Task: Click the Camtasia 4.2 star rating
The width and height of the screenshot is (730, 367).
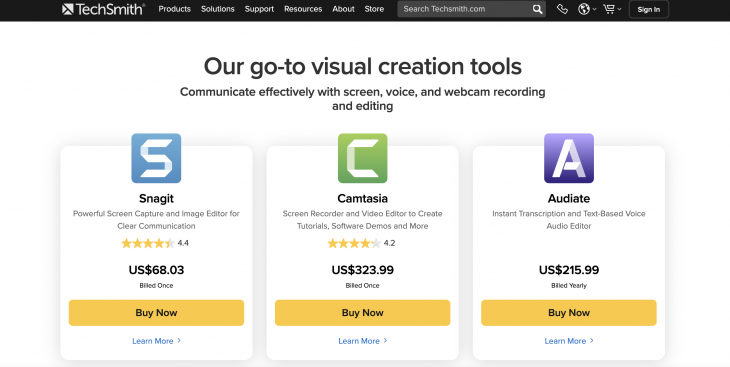Action: point(361,243)
